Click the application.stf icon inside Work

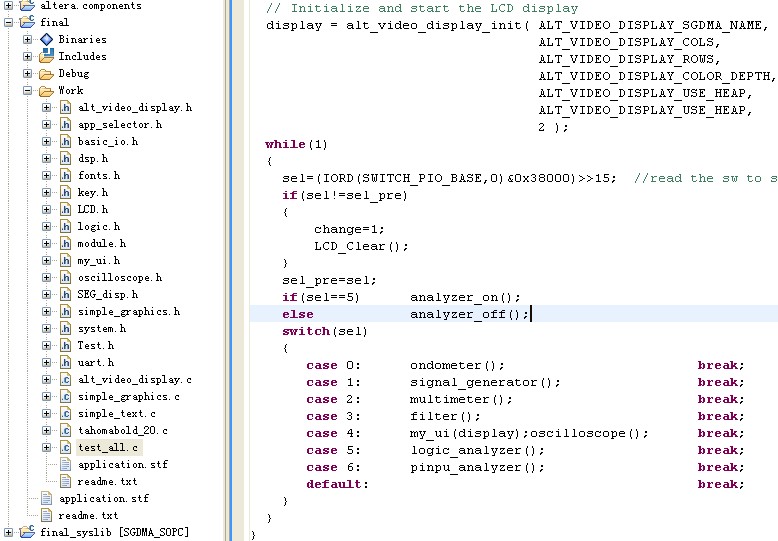coord(65,464)
